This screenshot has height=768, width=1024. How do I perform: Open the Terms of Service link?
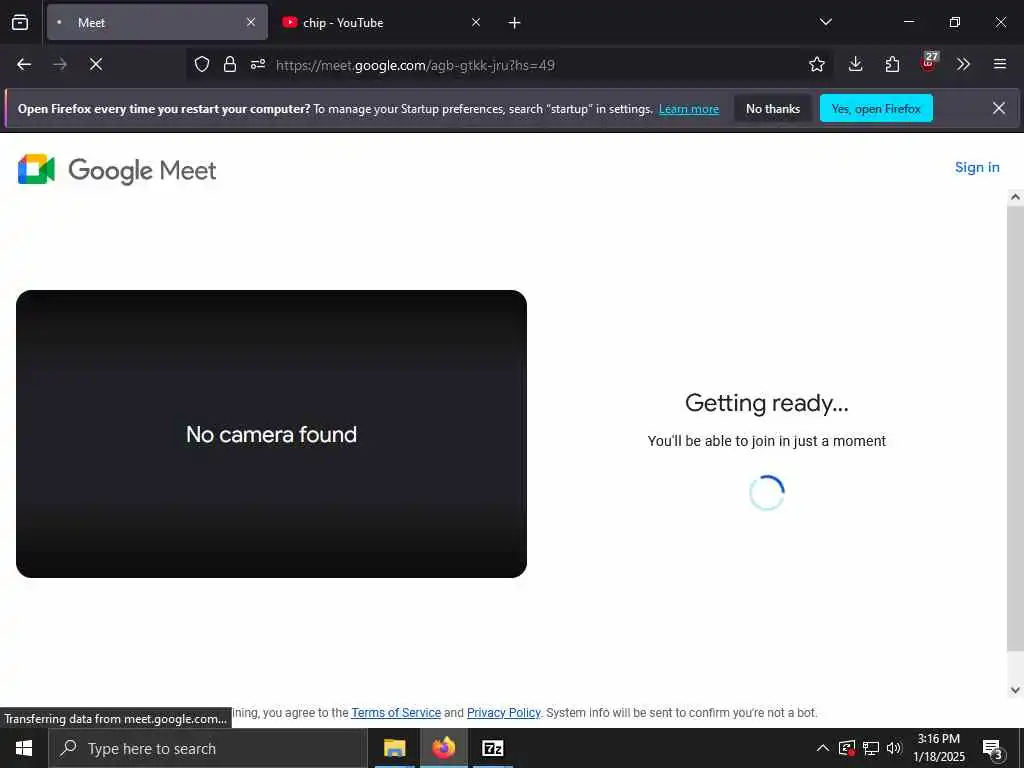pos(396,712)
